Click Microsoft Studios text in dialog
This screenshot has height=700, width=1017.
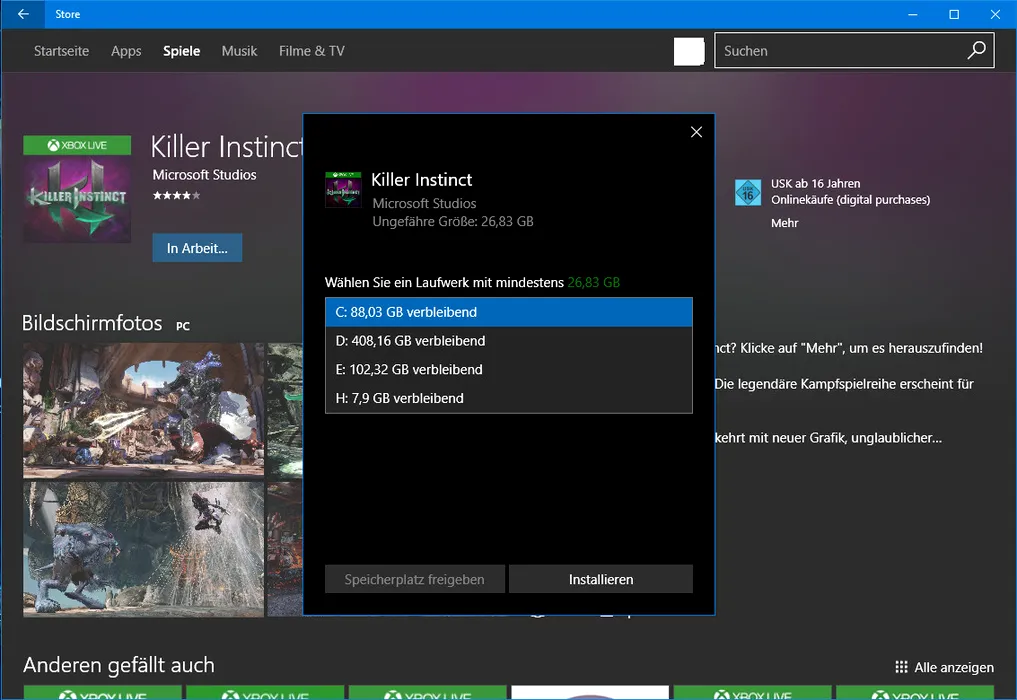click(424, 203)
